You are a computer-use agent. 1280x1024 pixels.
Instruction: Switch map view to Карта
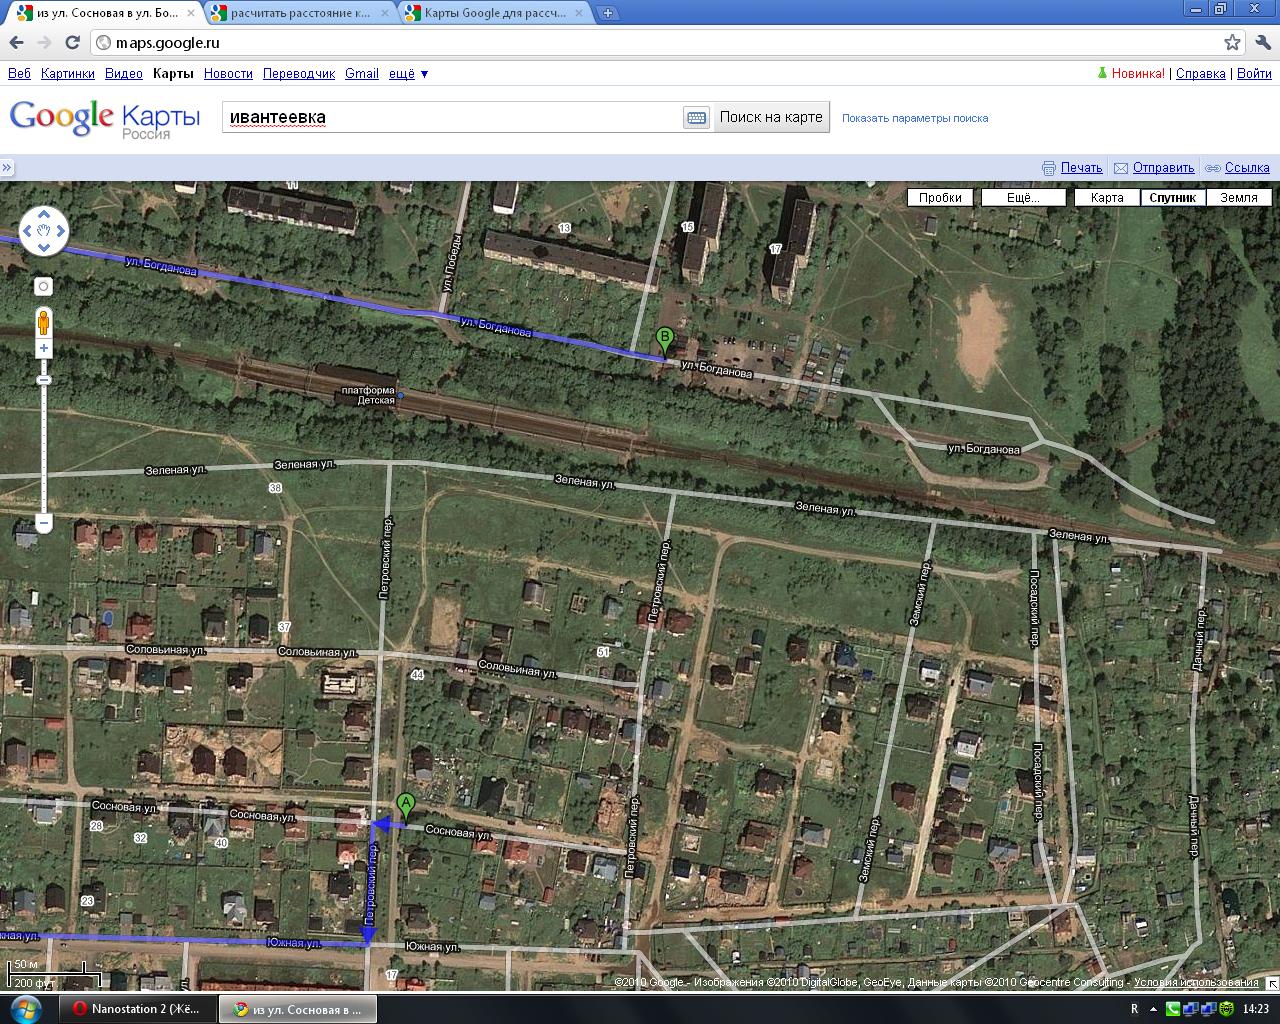click(x=1107, y=197)
